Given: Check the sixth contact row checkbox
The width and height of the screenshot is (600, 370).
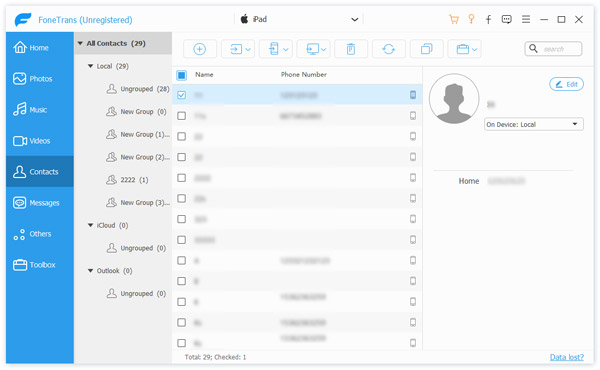Looking at the screenshot, I should coord(182,198).
